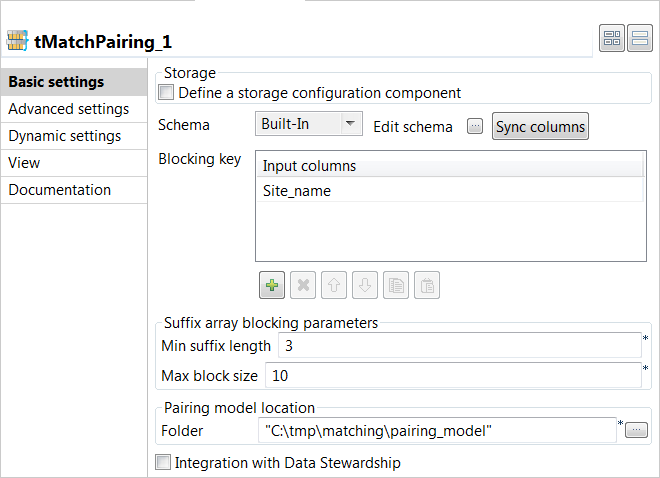Open the Edit schema ellipsis button
This screenshot has height=478, width=660.
tap(475, 126)
